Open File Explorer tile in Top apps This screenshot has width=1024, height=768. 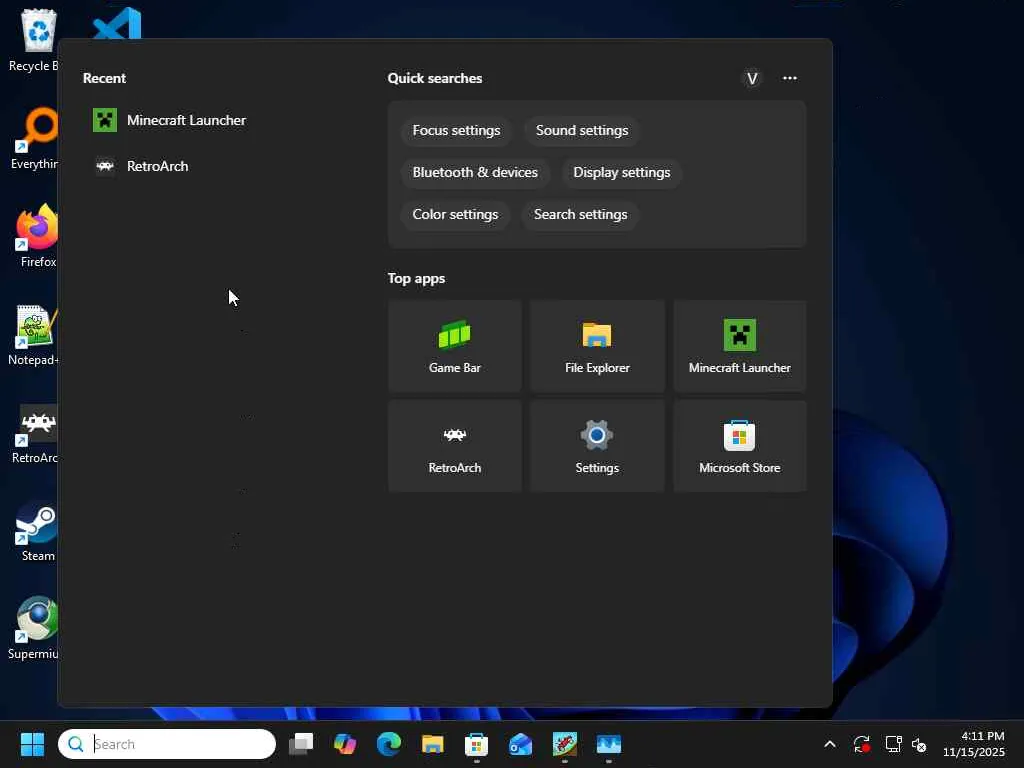[597, 346]
